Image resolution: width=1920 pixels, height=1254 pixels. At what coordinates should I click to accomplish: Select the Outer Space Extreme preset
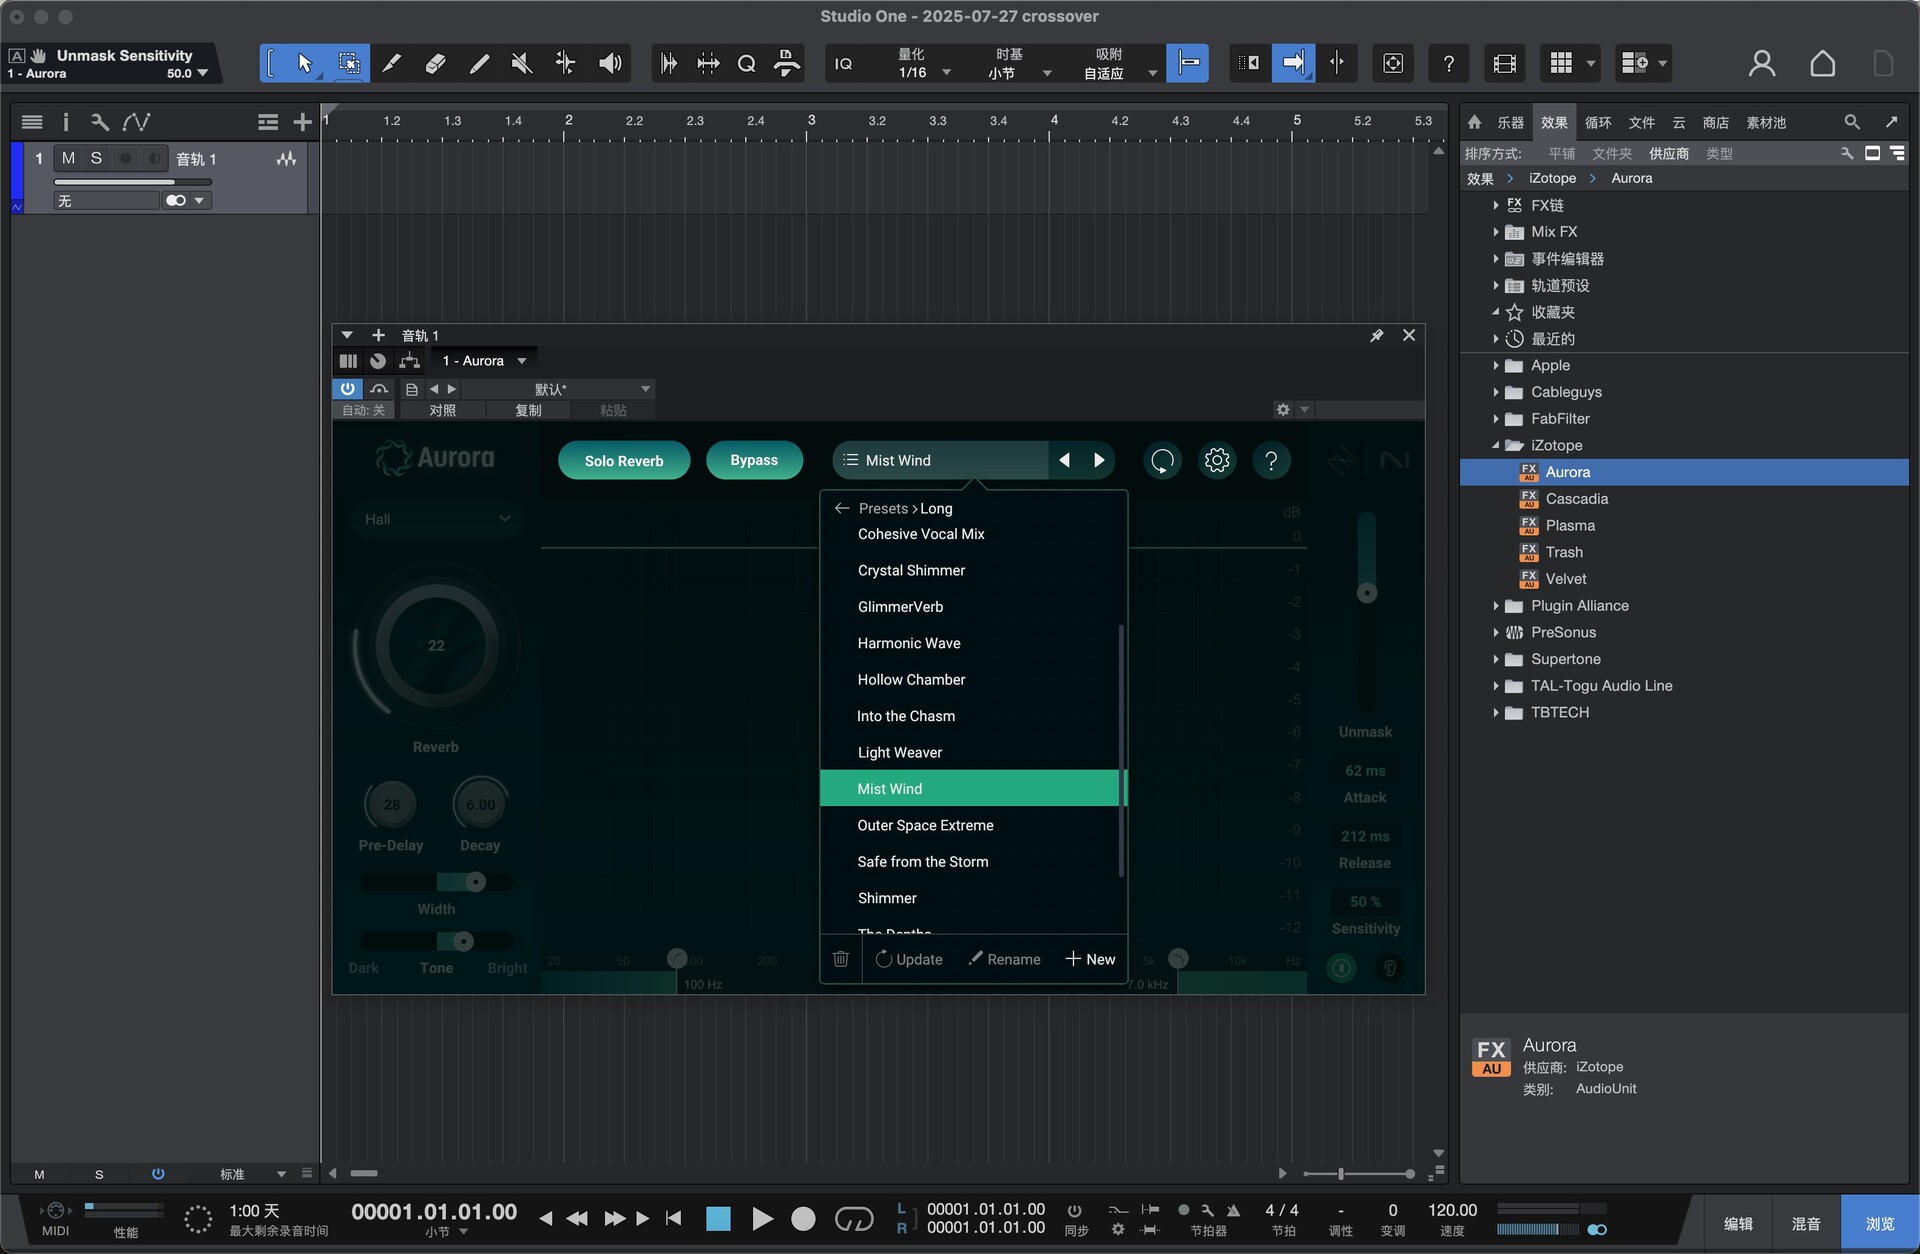[969, 825]
